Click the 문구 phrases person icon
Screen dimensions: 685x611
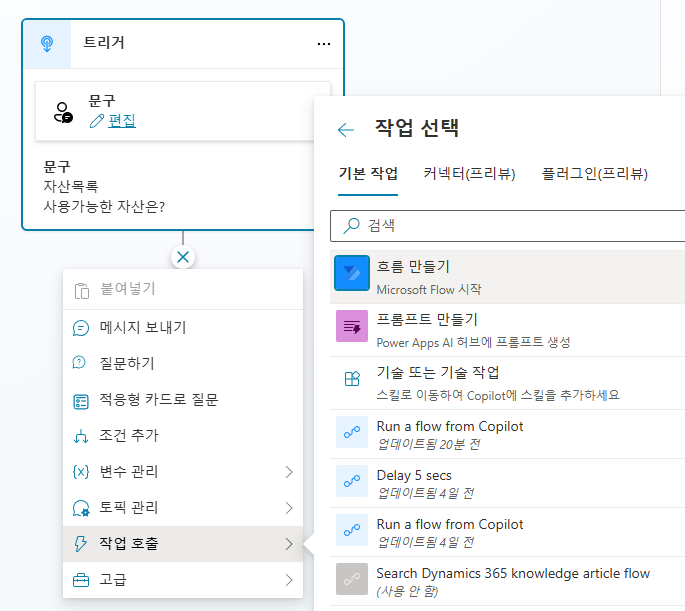click(x=64, y=111)
